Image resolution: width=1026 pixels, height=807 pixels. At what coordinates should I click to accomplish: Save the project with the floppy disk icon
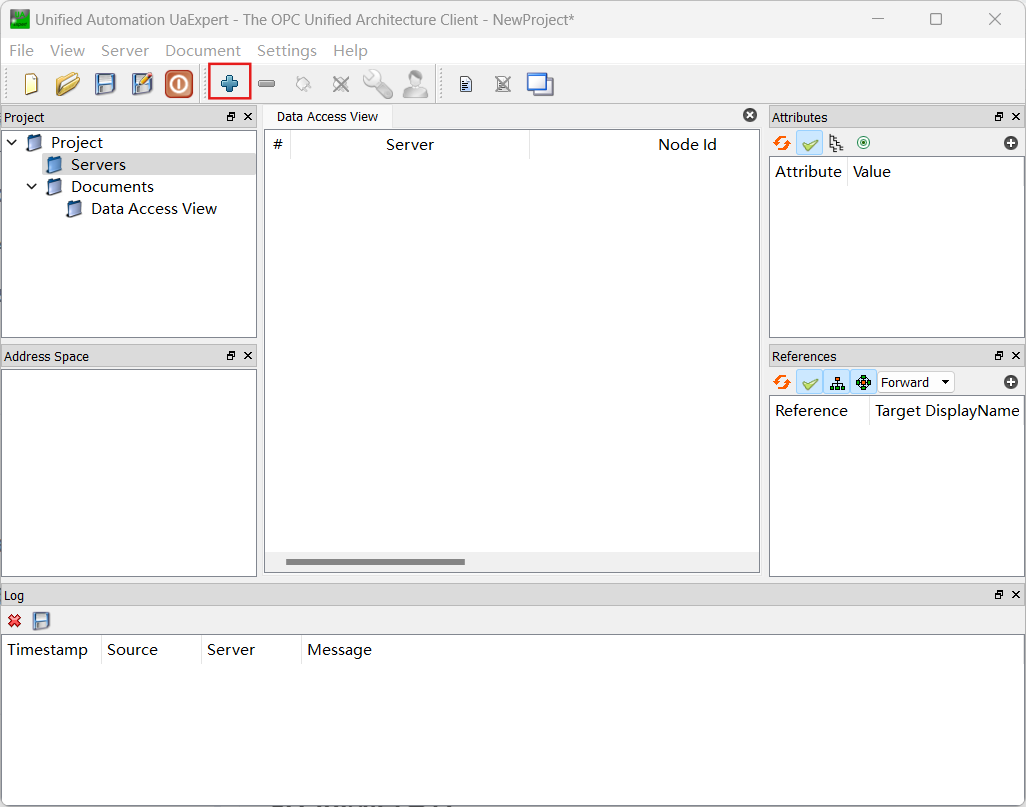[105, 84]
